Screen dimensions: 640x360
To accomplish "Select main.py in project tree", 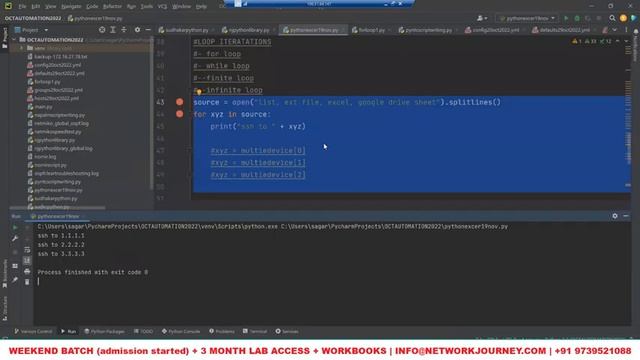I will pos(43,107).
